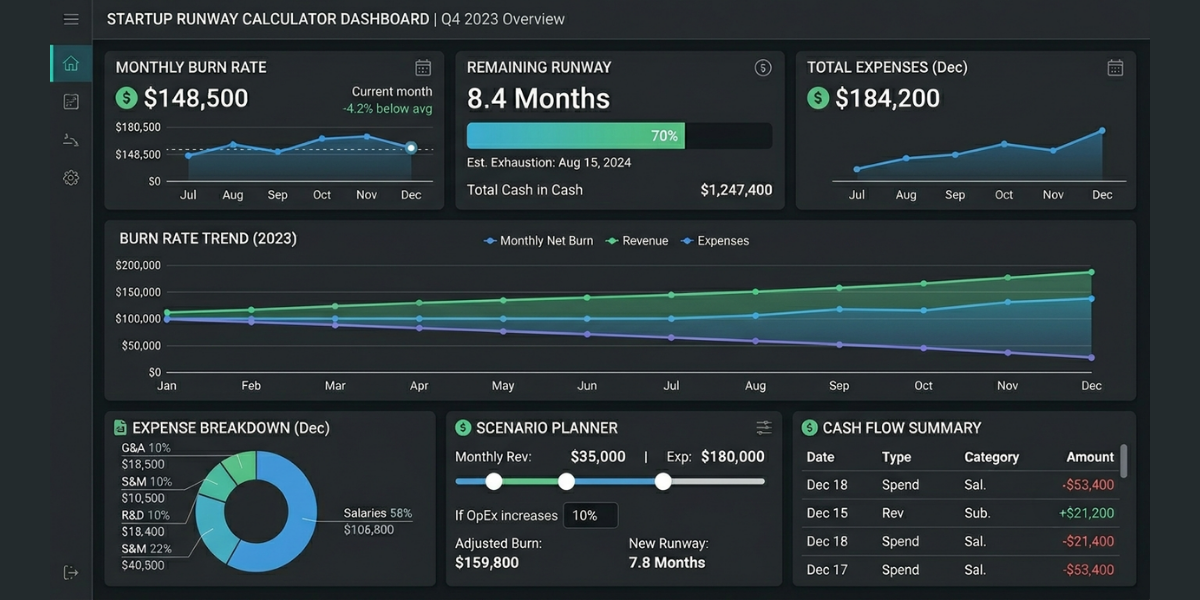Screen dimensions: 1200x600
Task: Open the hamburger menu icon
Action: coord(71,19)
